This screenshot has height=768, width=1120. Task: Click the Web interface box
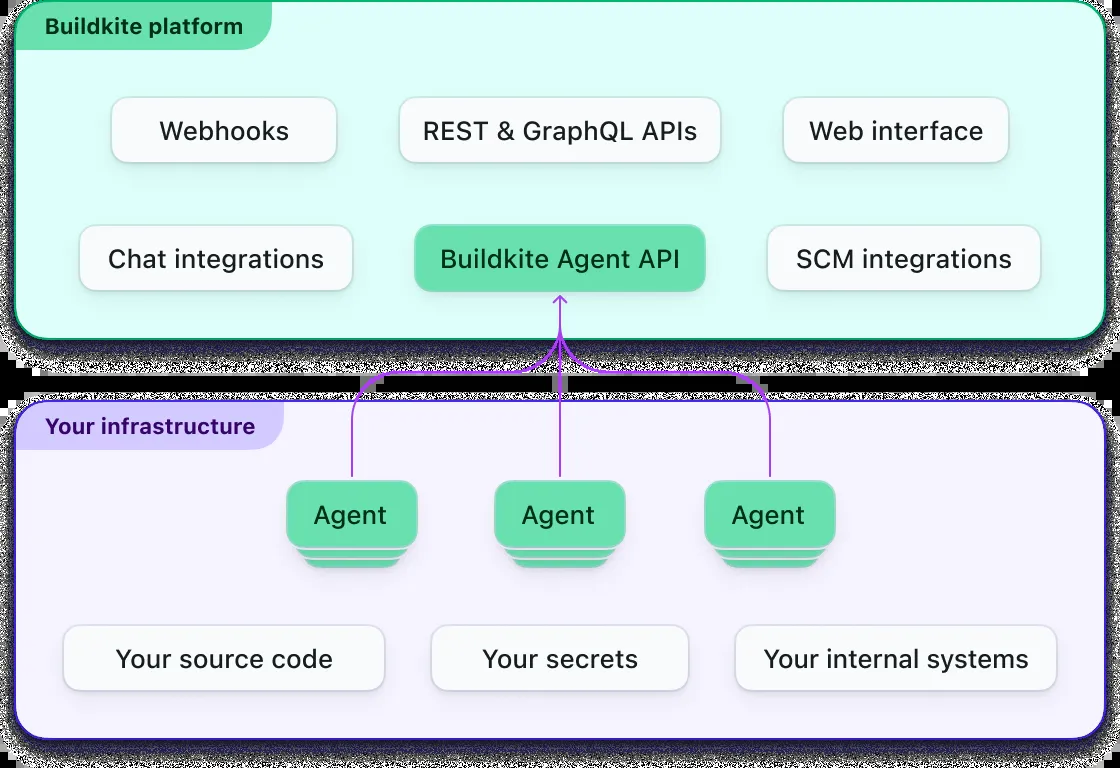[x=896, y=130]
